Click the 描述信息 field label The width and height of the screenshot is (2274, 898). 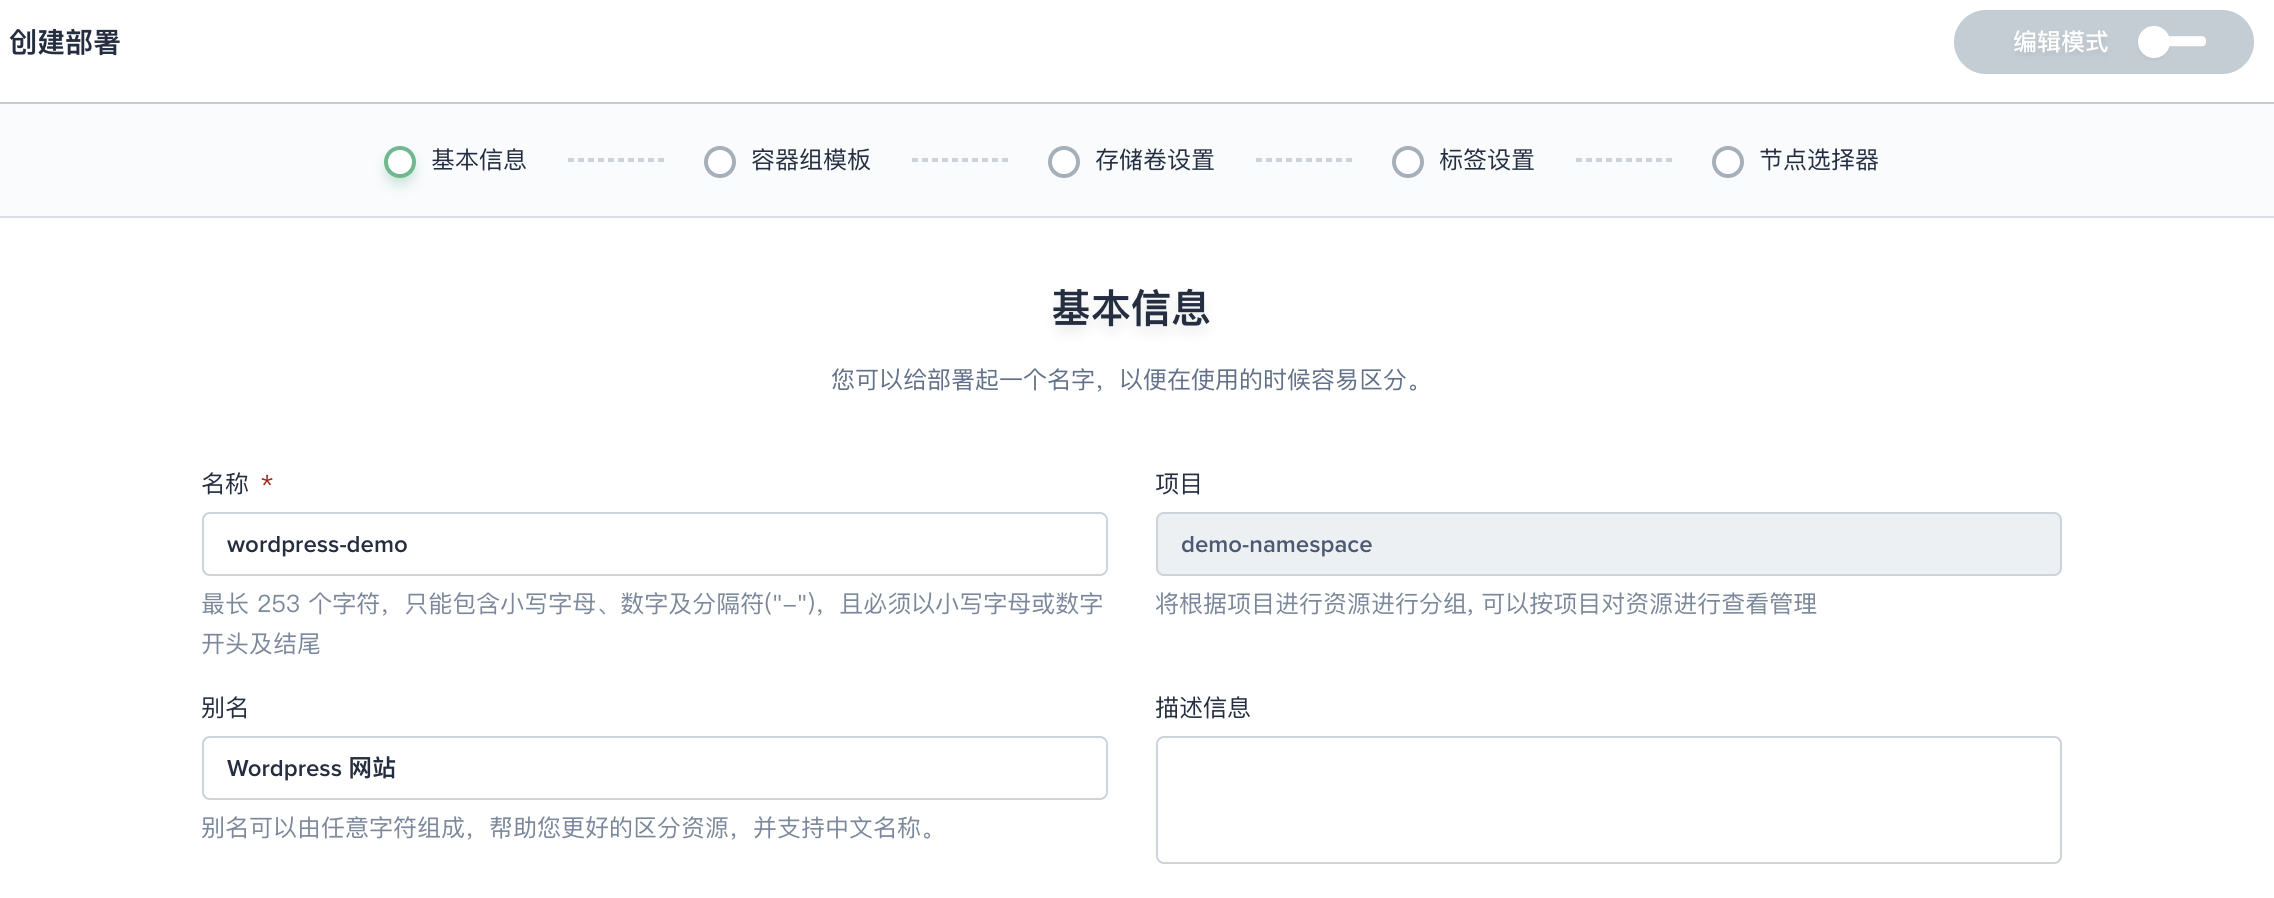1203,708
